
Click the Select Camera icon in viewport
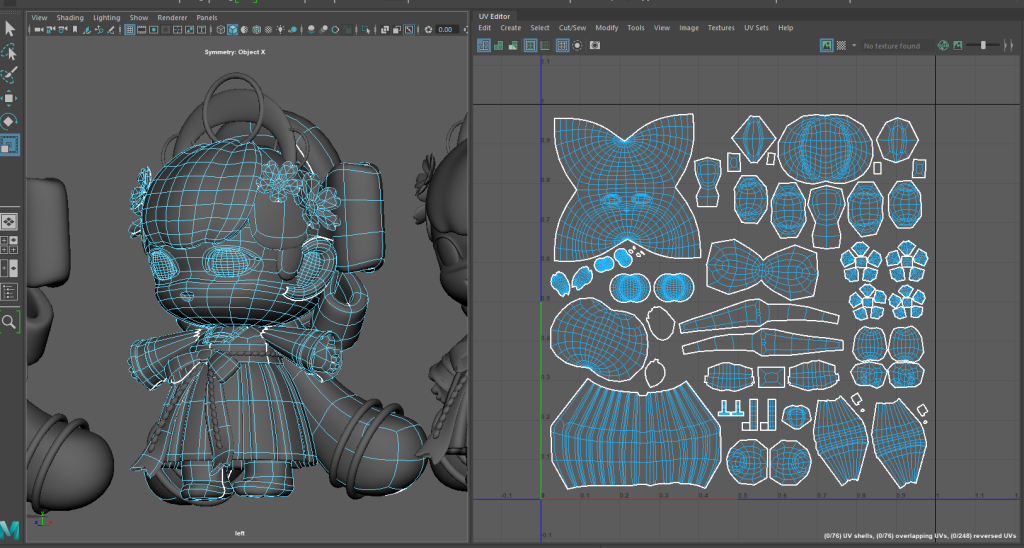click(x=39, y=29)
